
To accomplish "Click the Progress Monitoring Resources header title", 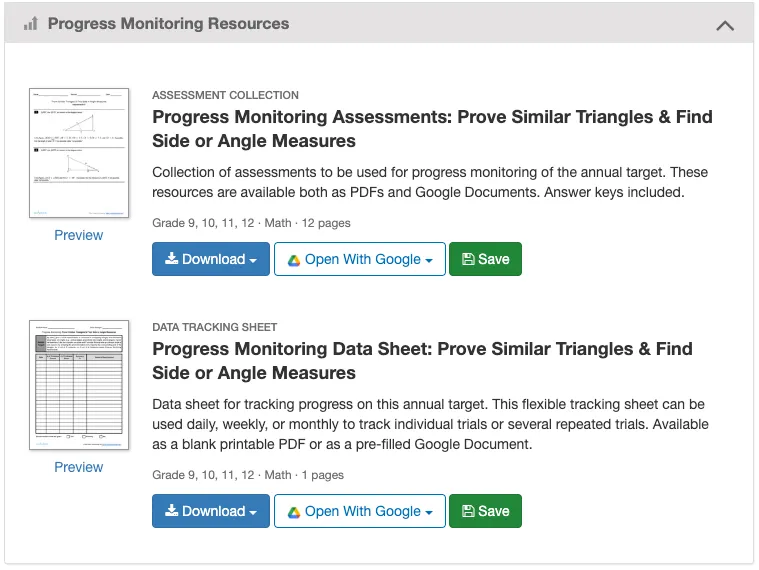I will (168, 24).
